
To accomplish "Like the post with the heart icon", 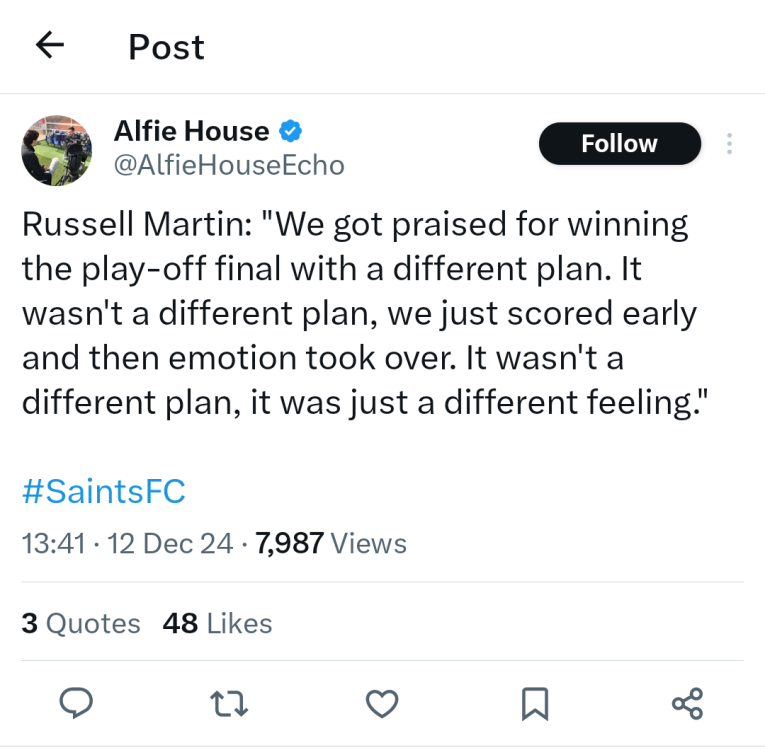I will (x=382, y=704).
